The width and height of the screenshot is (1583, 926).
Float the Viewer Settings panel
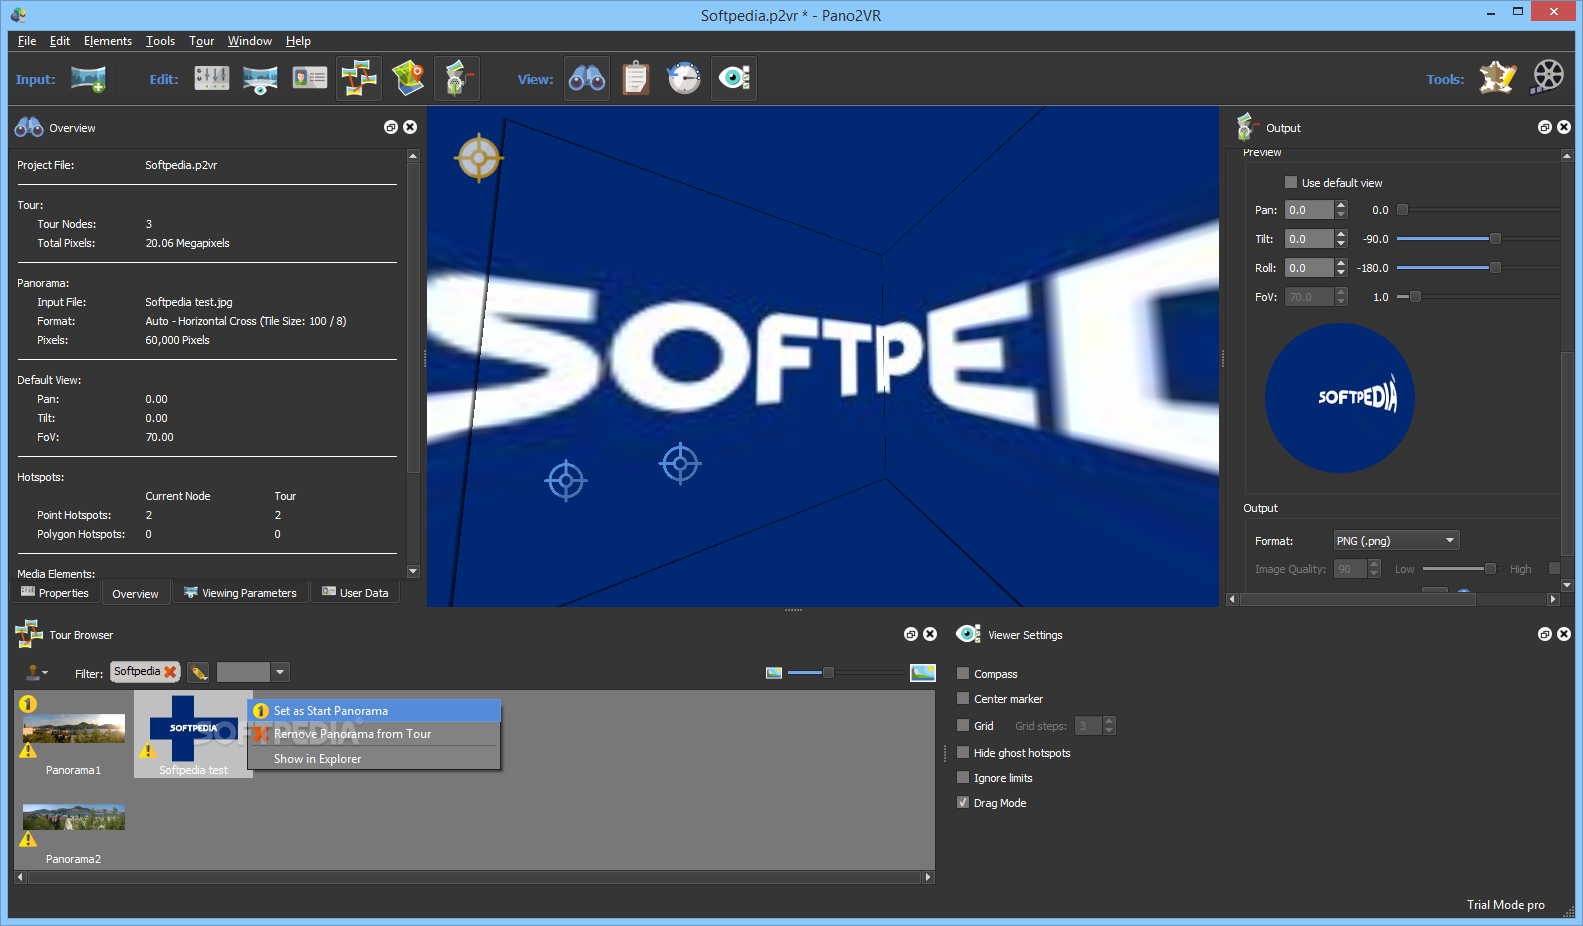tap(1545, 634)
